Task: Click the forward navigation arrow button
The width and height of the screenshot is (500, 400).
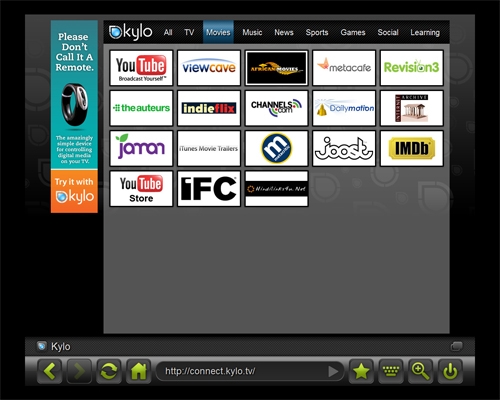Action: 79,371
